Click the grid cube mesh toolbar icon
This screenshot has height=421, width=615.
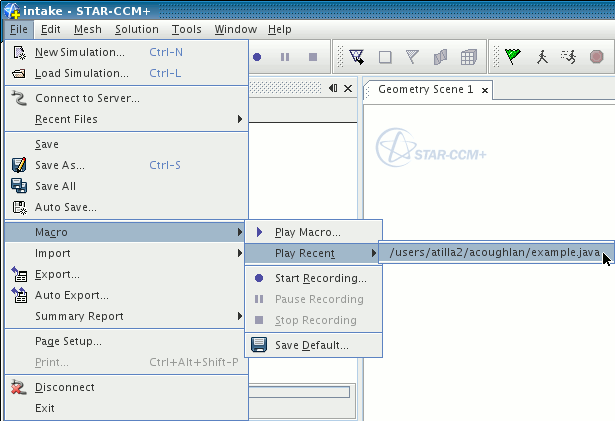tap(469, 57)
